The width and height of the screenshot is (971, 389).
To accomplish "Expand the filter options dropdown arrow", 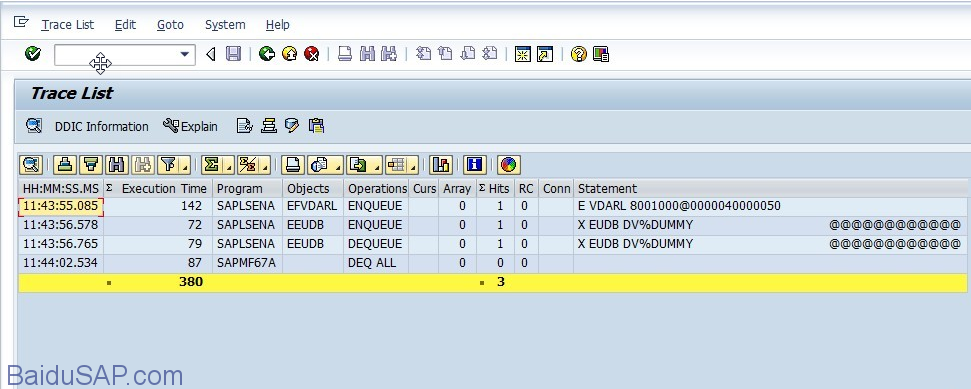I will click(185, 166).
